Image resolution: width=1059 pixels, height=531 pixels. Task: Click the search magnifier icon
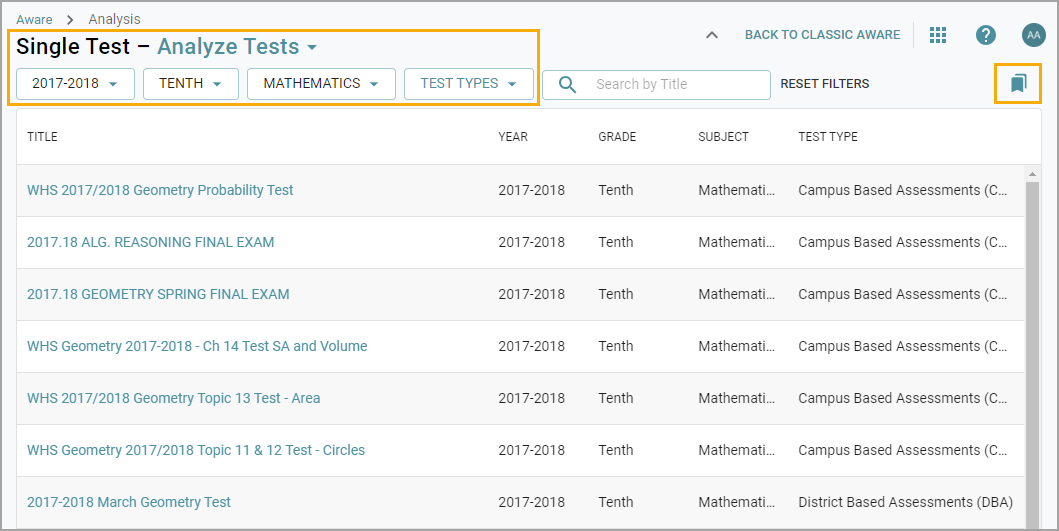[x=567, y=85]
